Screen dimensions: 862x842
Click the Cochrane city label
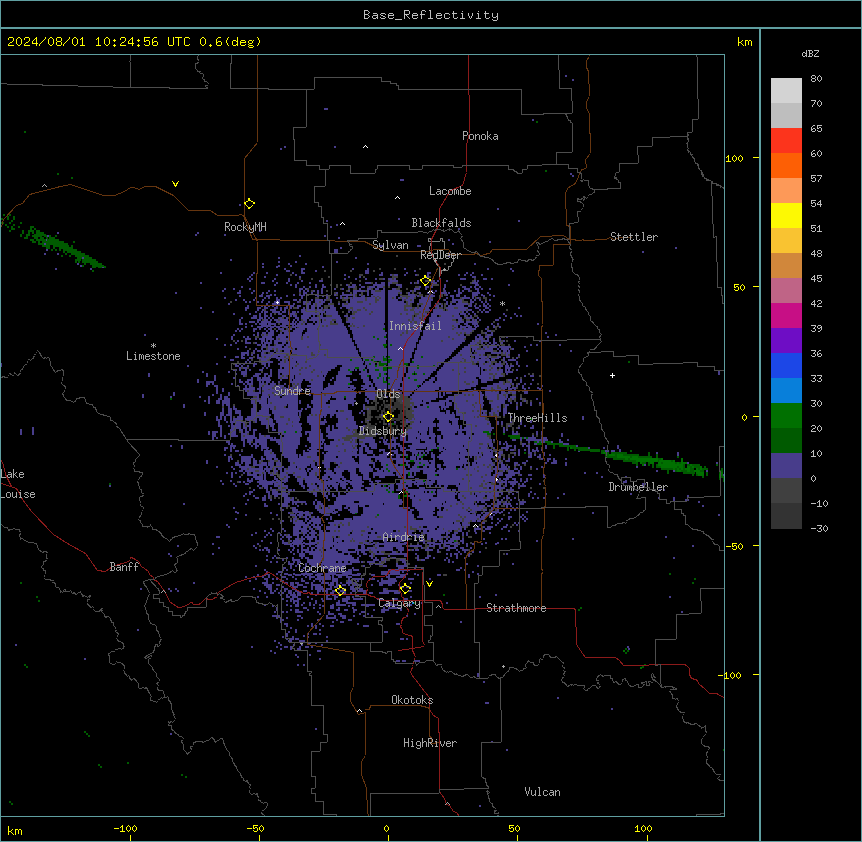[322, 568]
